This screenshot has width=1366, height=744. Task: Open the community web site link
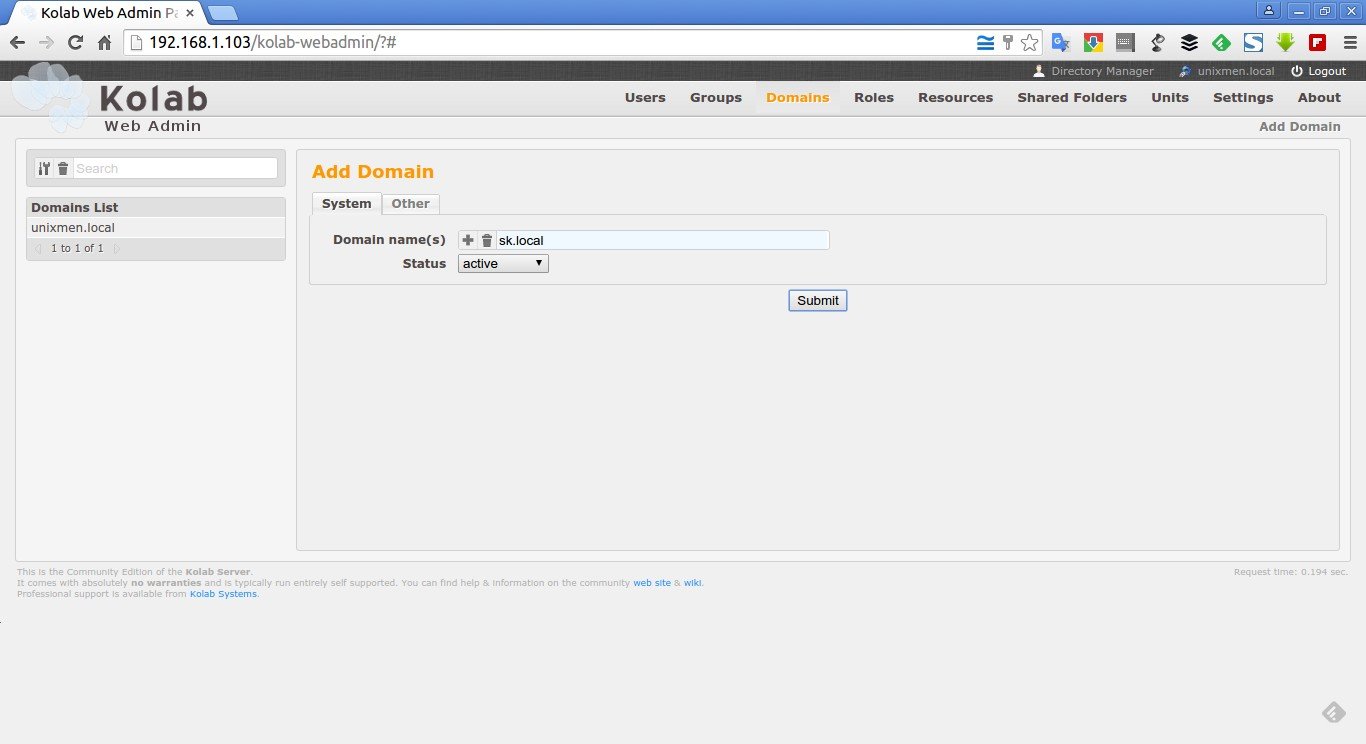click(652, 583)
